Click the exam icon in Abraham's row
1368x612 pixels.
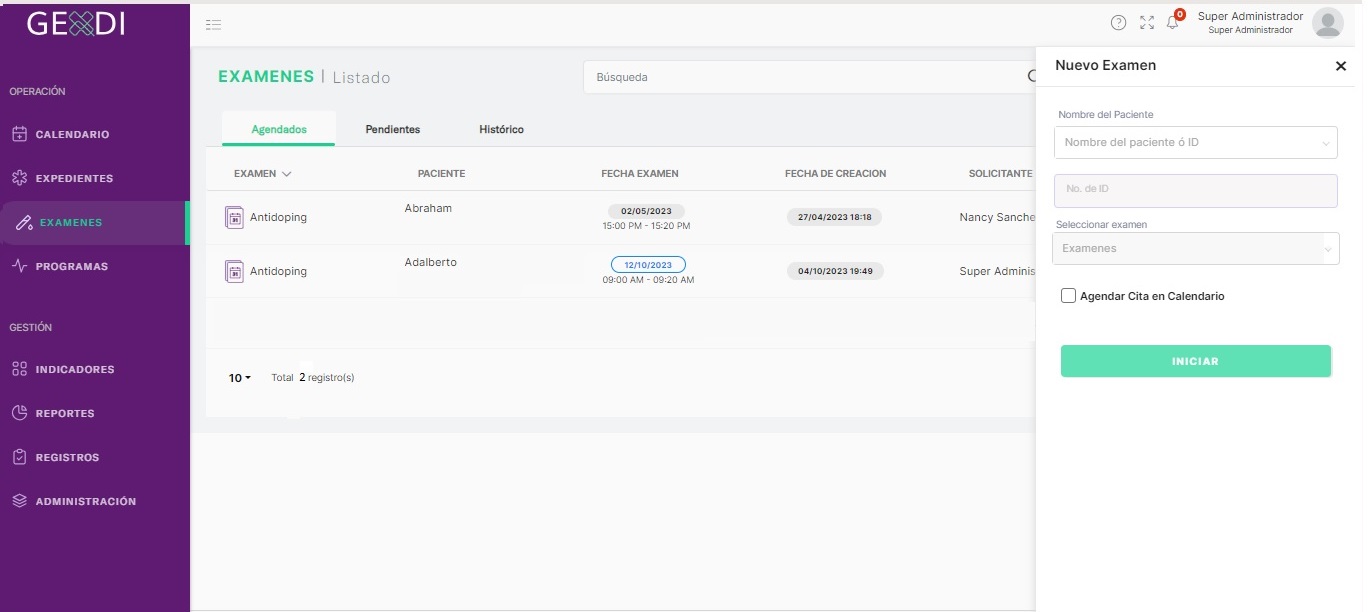234,217
